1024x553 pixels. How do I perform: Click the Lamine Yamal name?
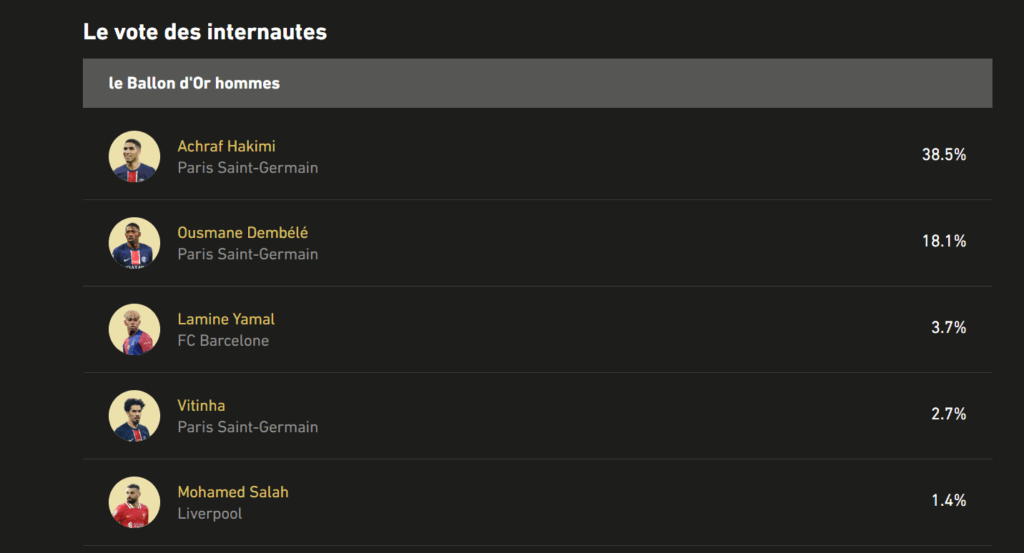pos(226,319)
